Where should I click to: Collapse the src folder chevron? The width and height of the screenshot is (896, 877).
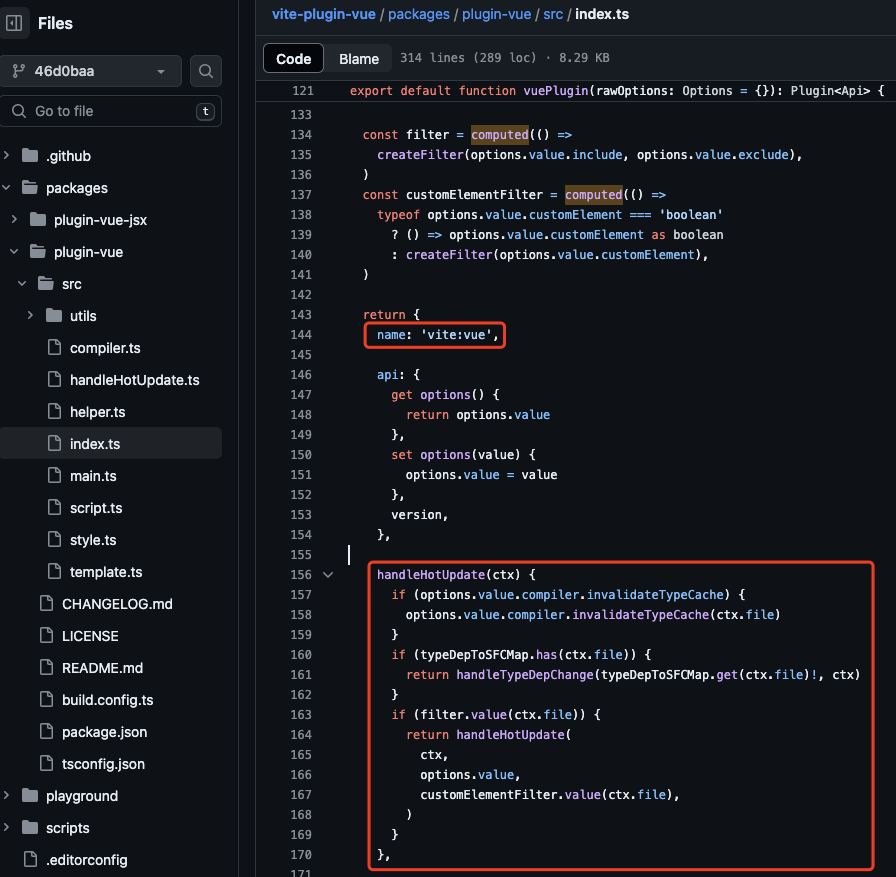(x=22, y=283)
